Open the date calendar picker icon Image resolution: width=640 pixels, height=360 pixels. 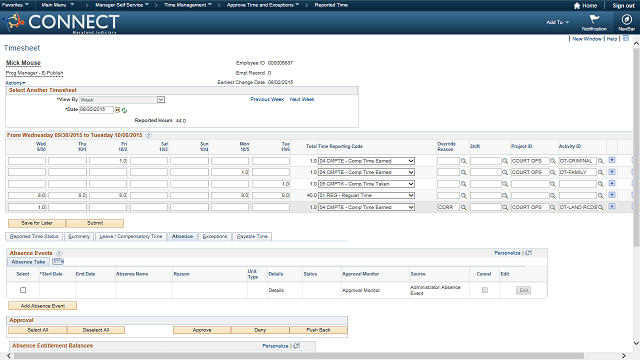[118, 110]
